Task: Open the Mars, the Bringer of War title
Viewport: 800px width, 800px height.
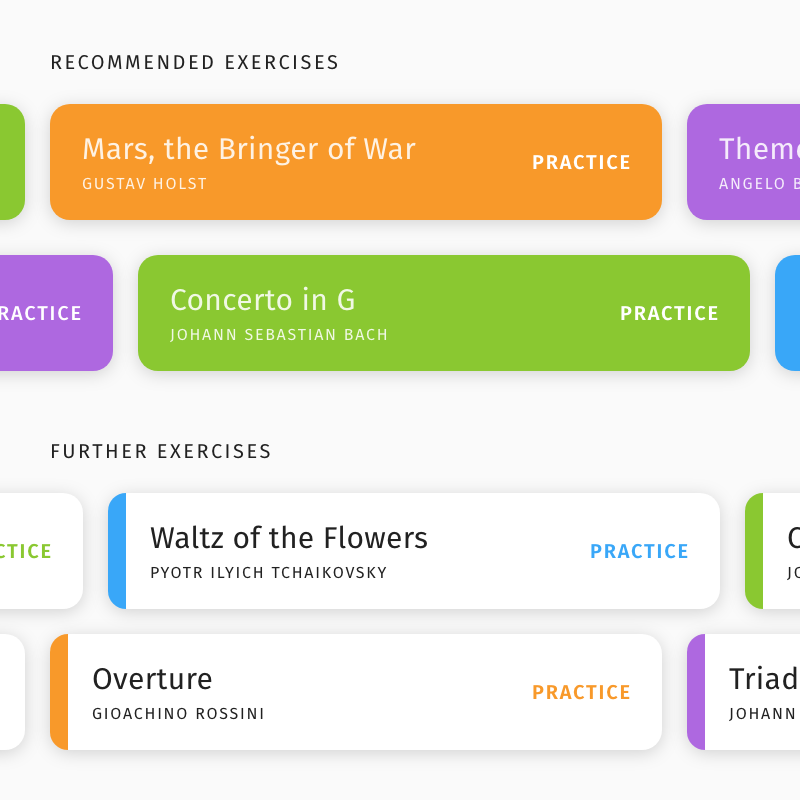Action: pyautogui.click(x=249, y=149)
